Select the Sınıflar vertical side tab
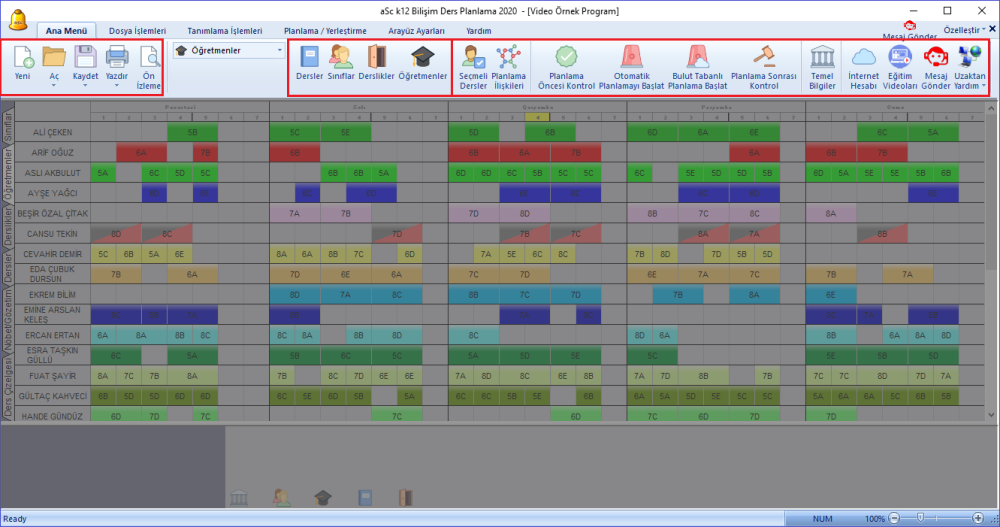1000x527 pixels. click(x=8, y=125)
